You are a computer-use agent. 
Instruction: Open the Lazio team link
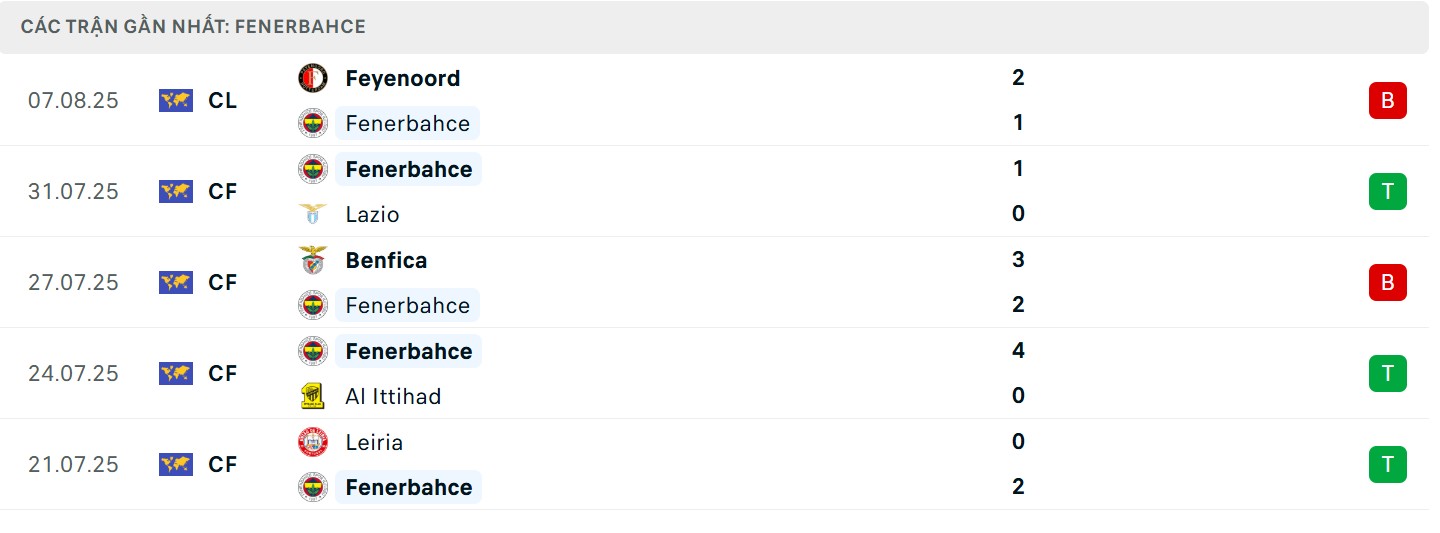[372, 214]
